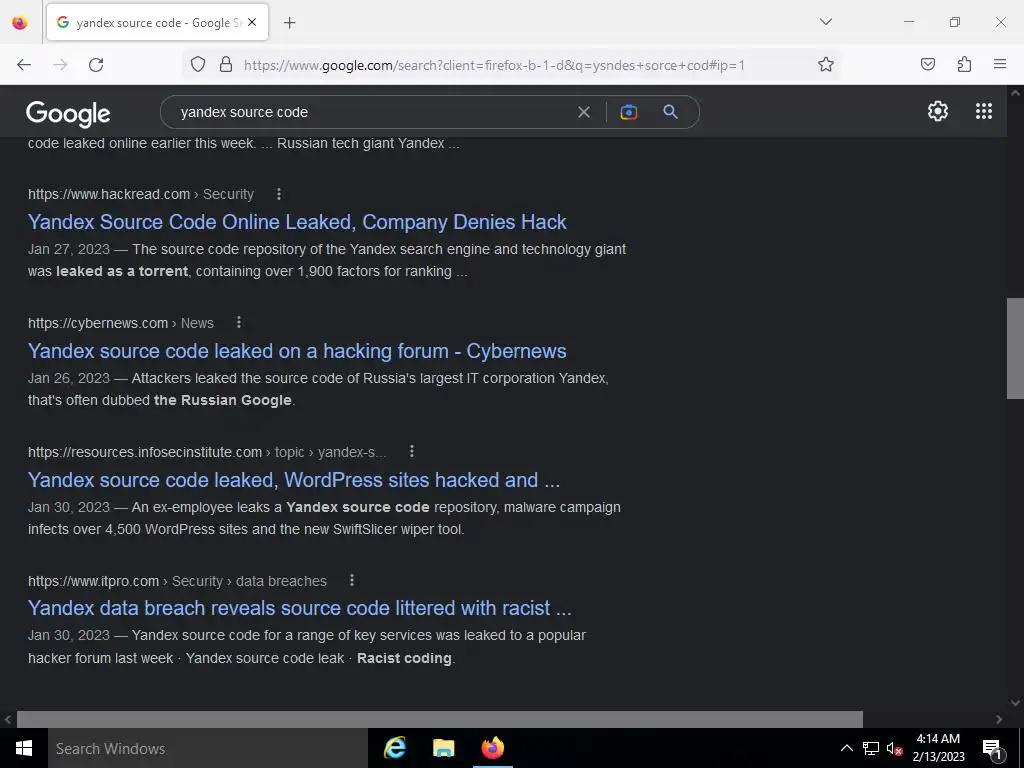Click the Google logo

pos(68,114)
